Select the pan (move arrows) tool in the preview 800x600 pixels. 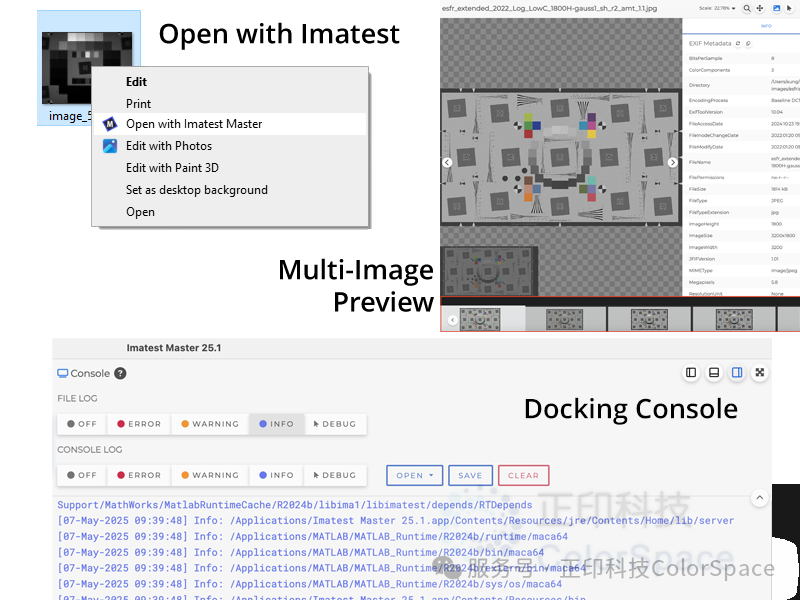(760, 8)
